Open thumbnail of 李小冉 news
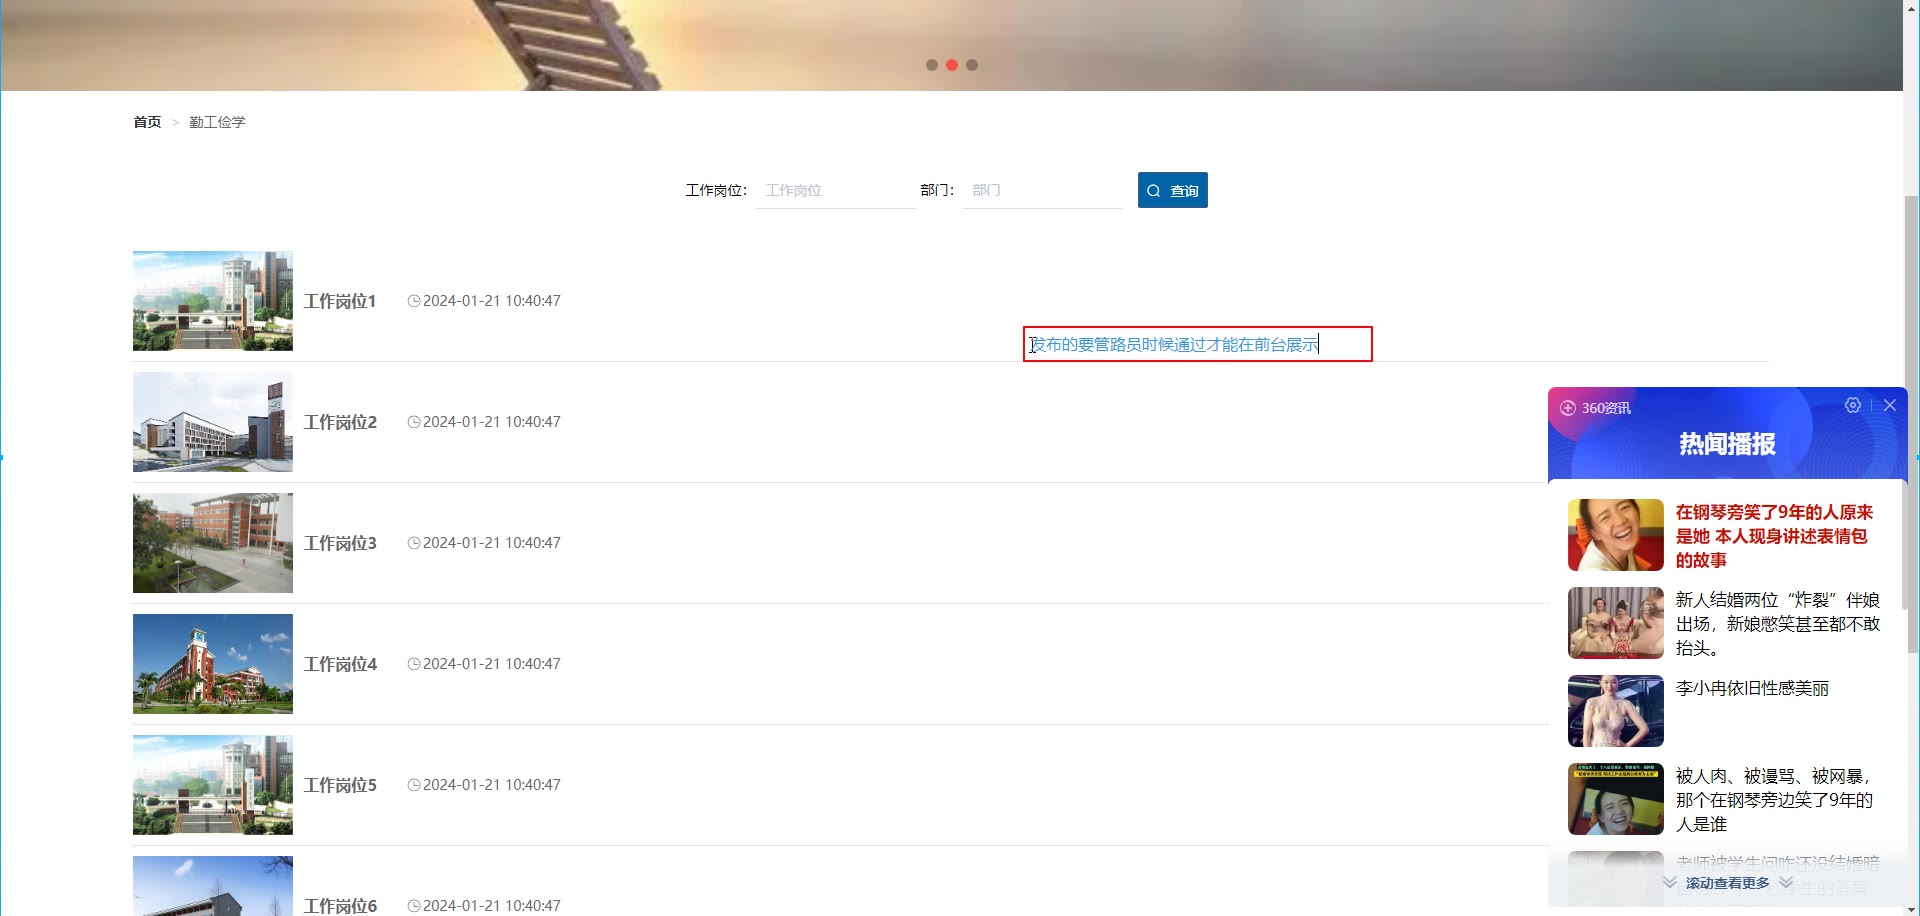The height and width of the screenshot is (916, 1920). tap(1616, 711)
